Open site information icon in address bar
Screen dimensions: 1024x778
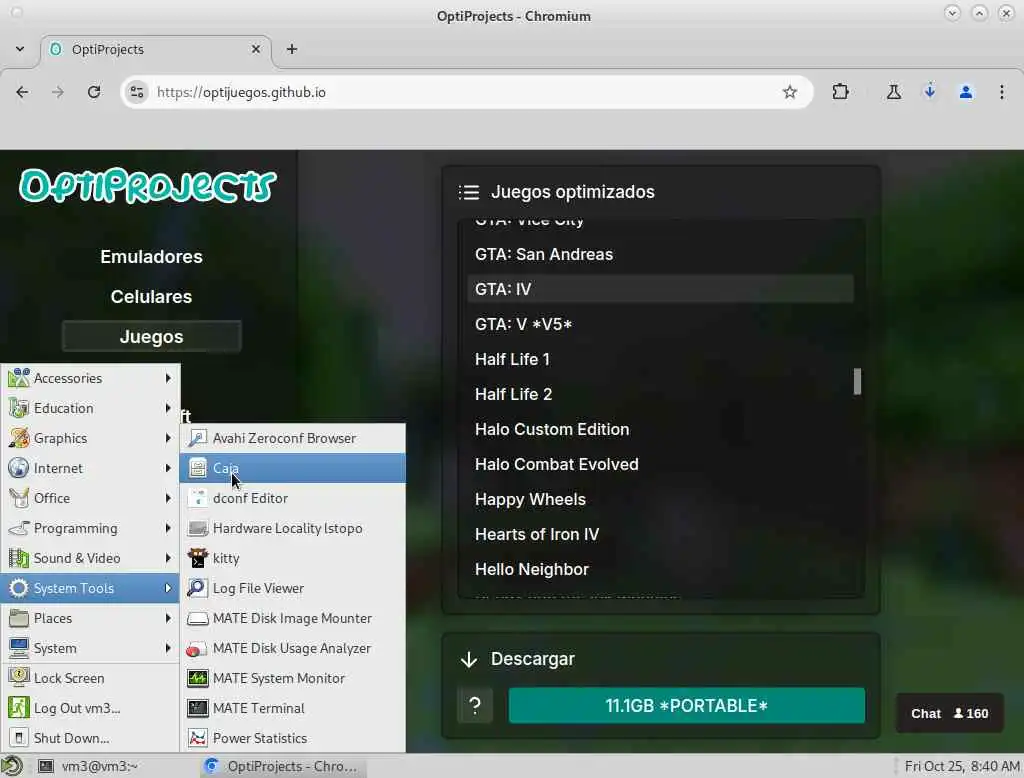(x=137, y=92)
